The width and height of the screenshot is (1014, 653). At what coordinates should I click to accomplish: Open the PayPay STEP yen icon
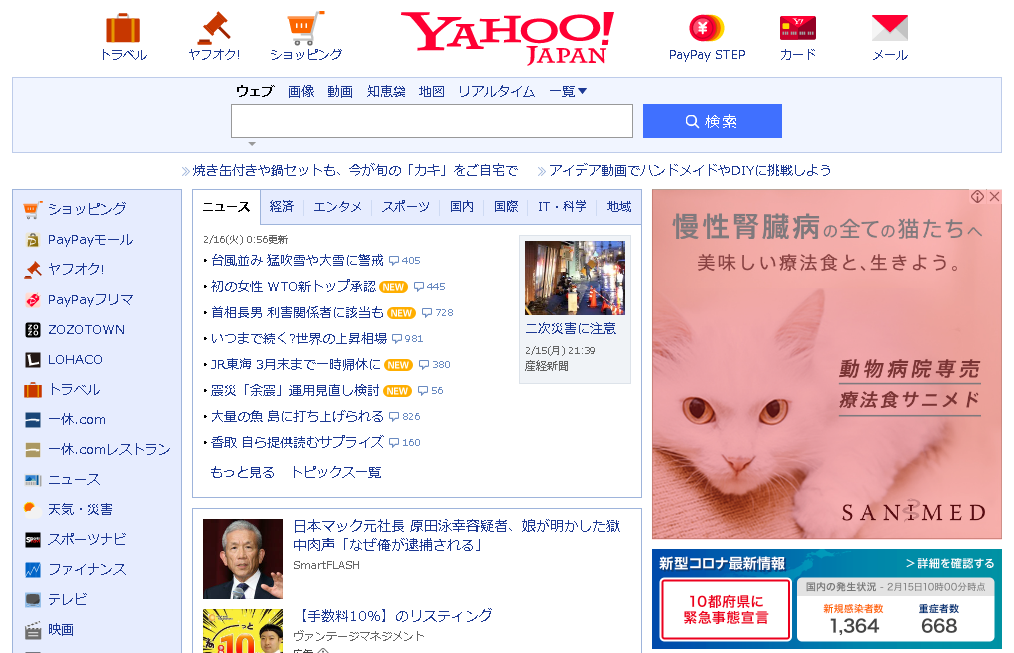click(x=706, y=28)
